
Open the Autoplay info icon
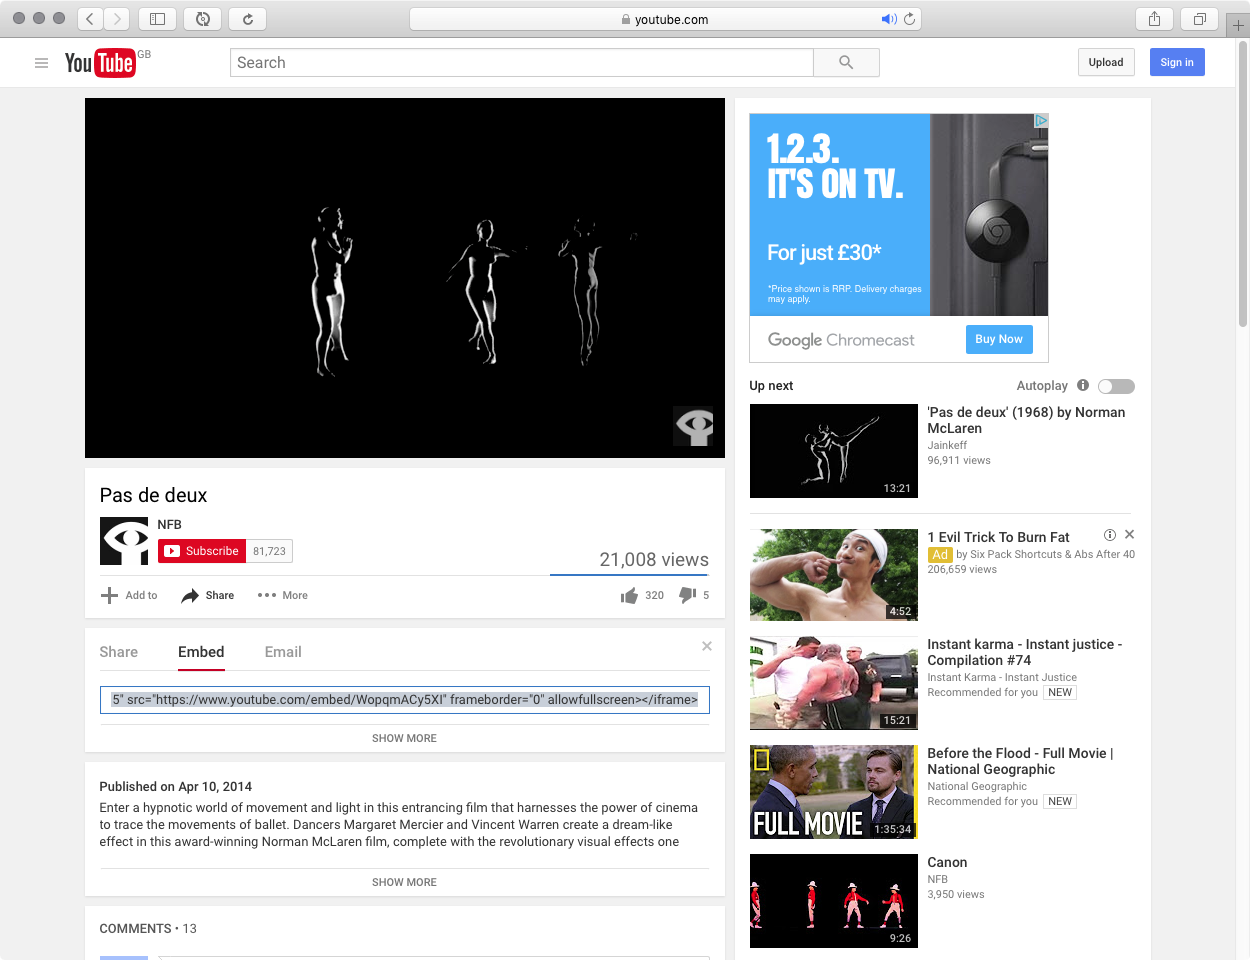coord(1083,386)
